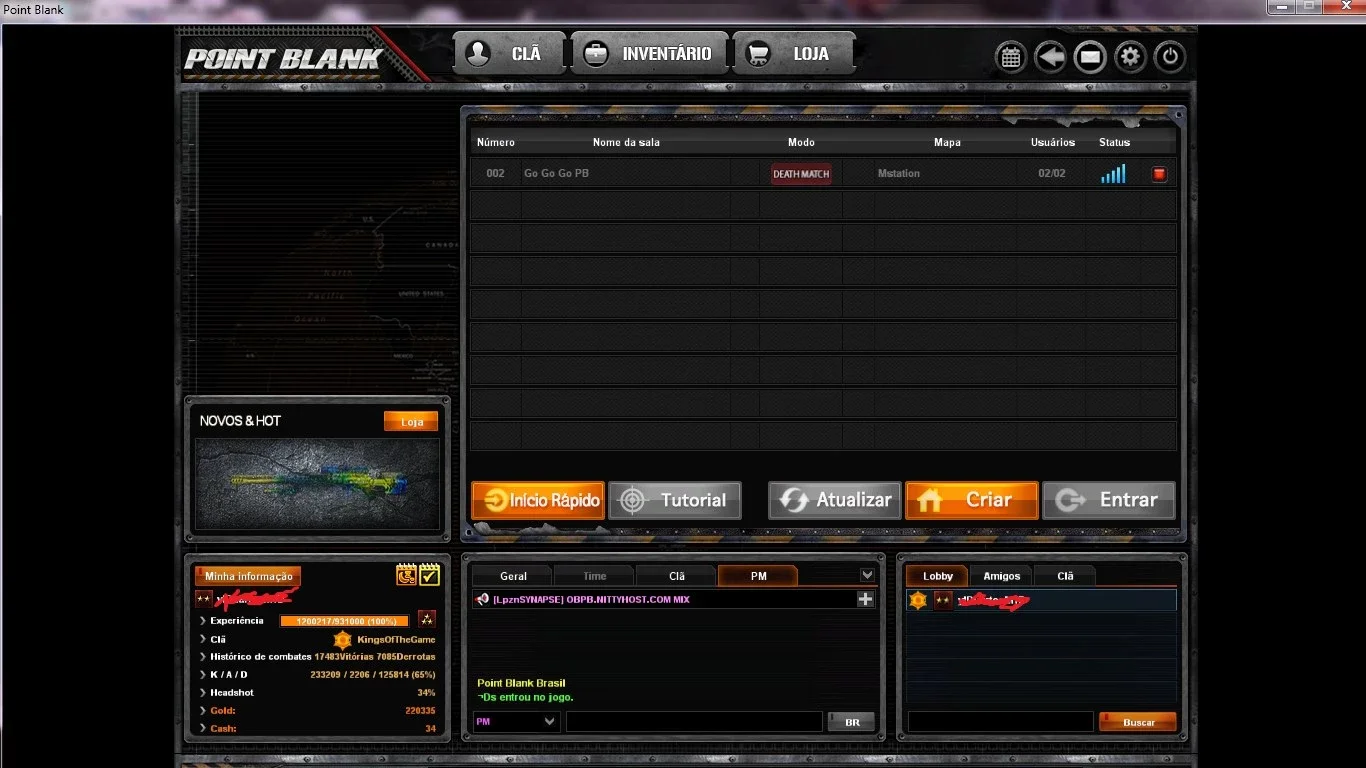Screen dimensions: 1366x768
Task: Click the blue signal bars in room 002
Action: (1113, 174)
